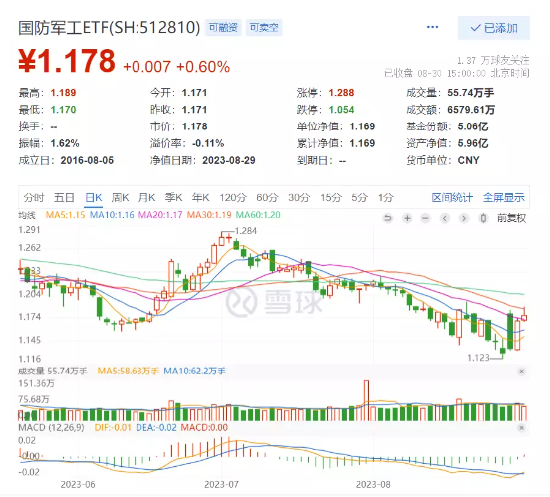The image size is (550, 497).
Task: Click the MA10:1.16 moving average label
Action: (112, 215)
